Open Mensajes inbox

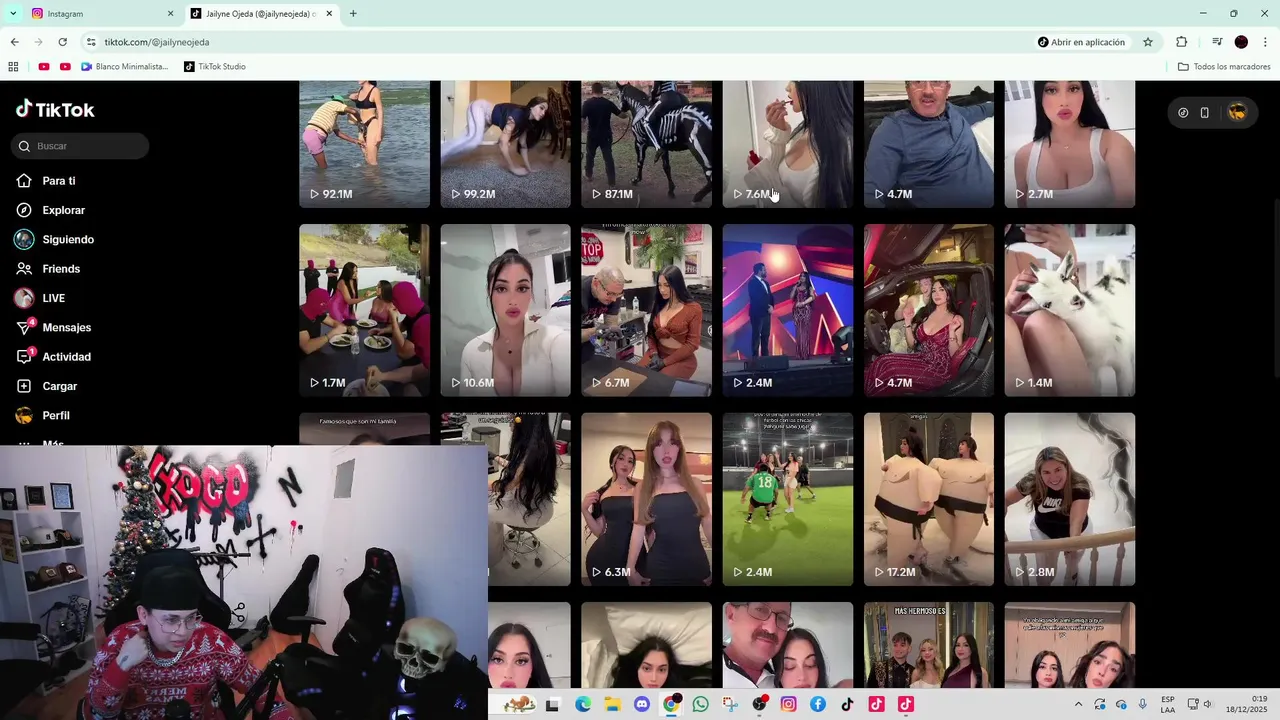click(x=66, y=328)
